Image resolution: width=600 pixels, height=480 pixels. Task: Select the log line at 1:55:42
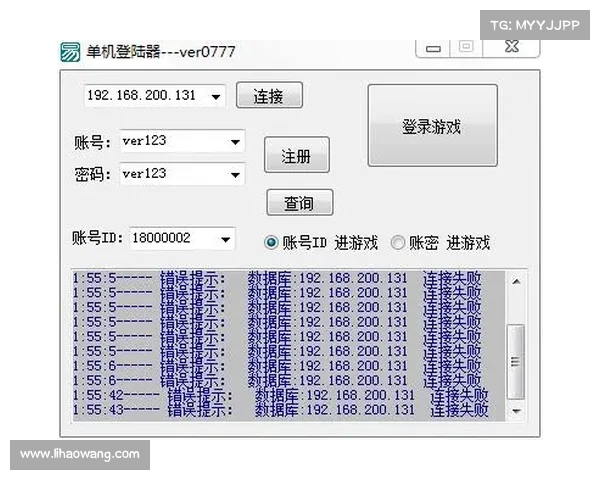point(280,395)
